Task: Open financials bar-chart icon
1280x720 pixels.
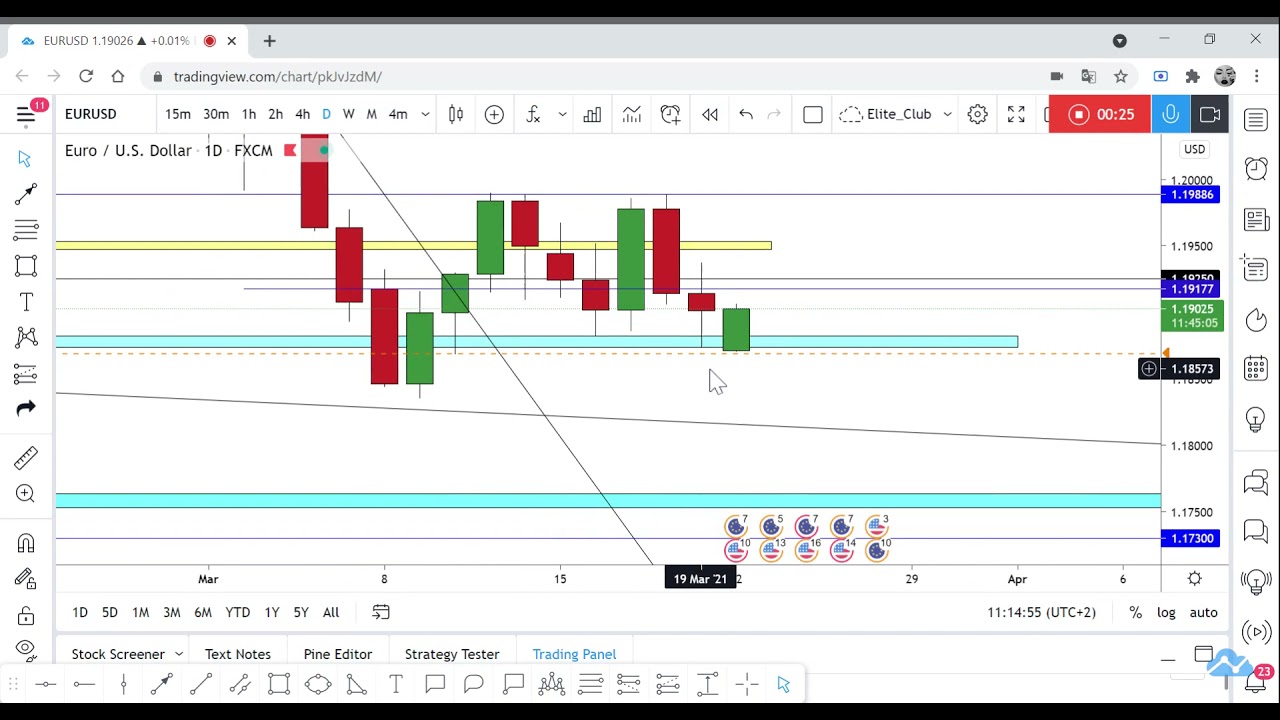Action: point(592,114)
